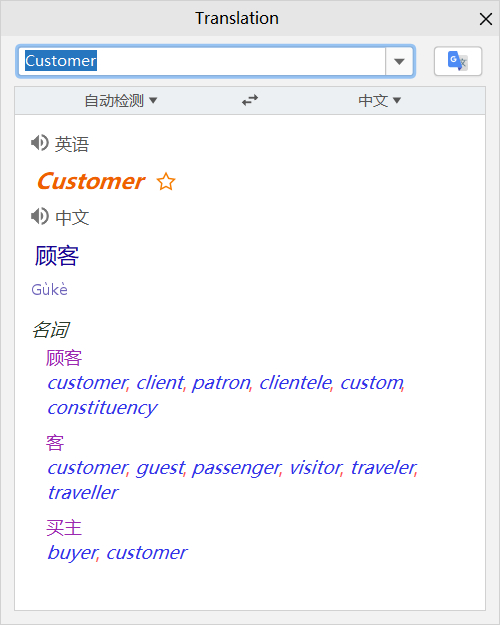Click the synonym custom

[x=372, y=383]
